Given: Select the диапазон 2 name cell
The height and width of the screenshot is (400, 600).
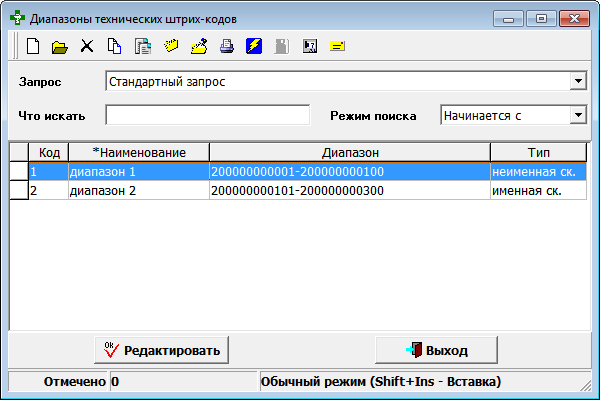Looking at the screenshot, I should [139, 190].
